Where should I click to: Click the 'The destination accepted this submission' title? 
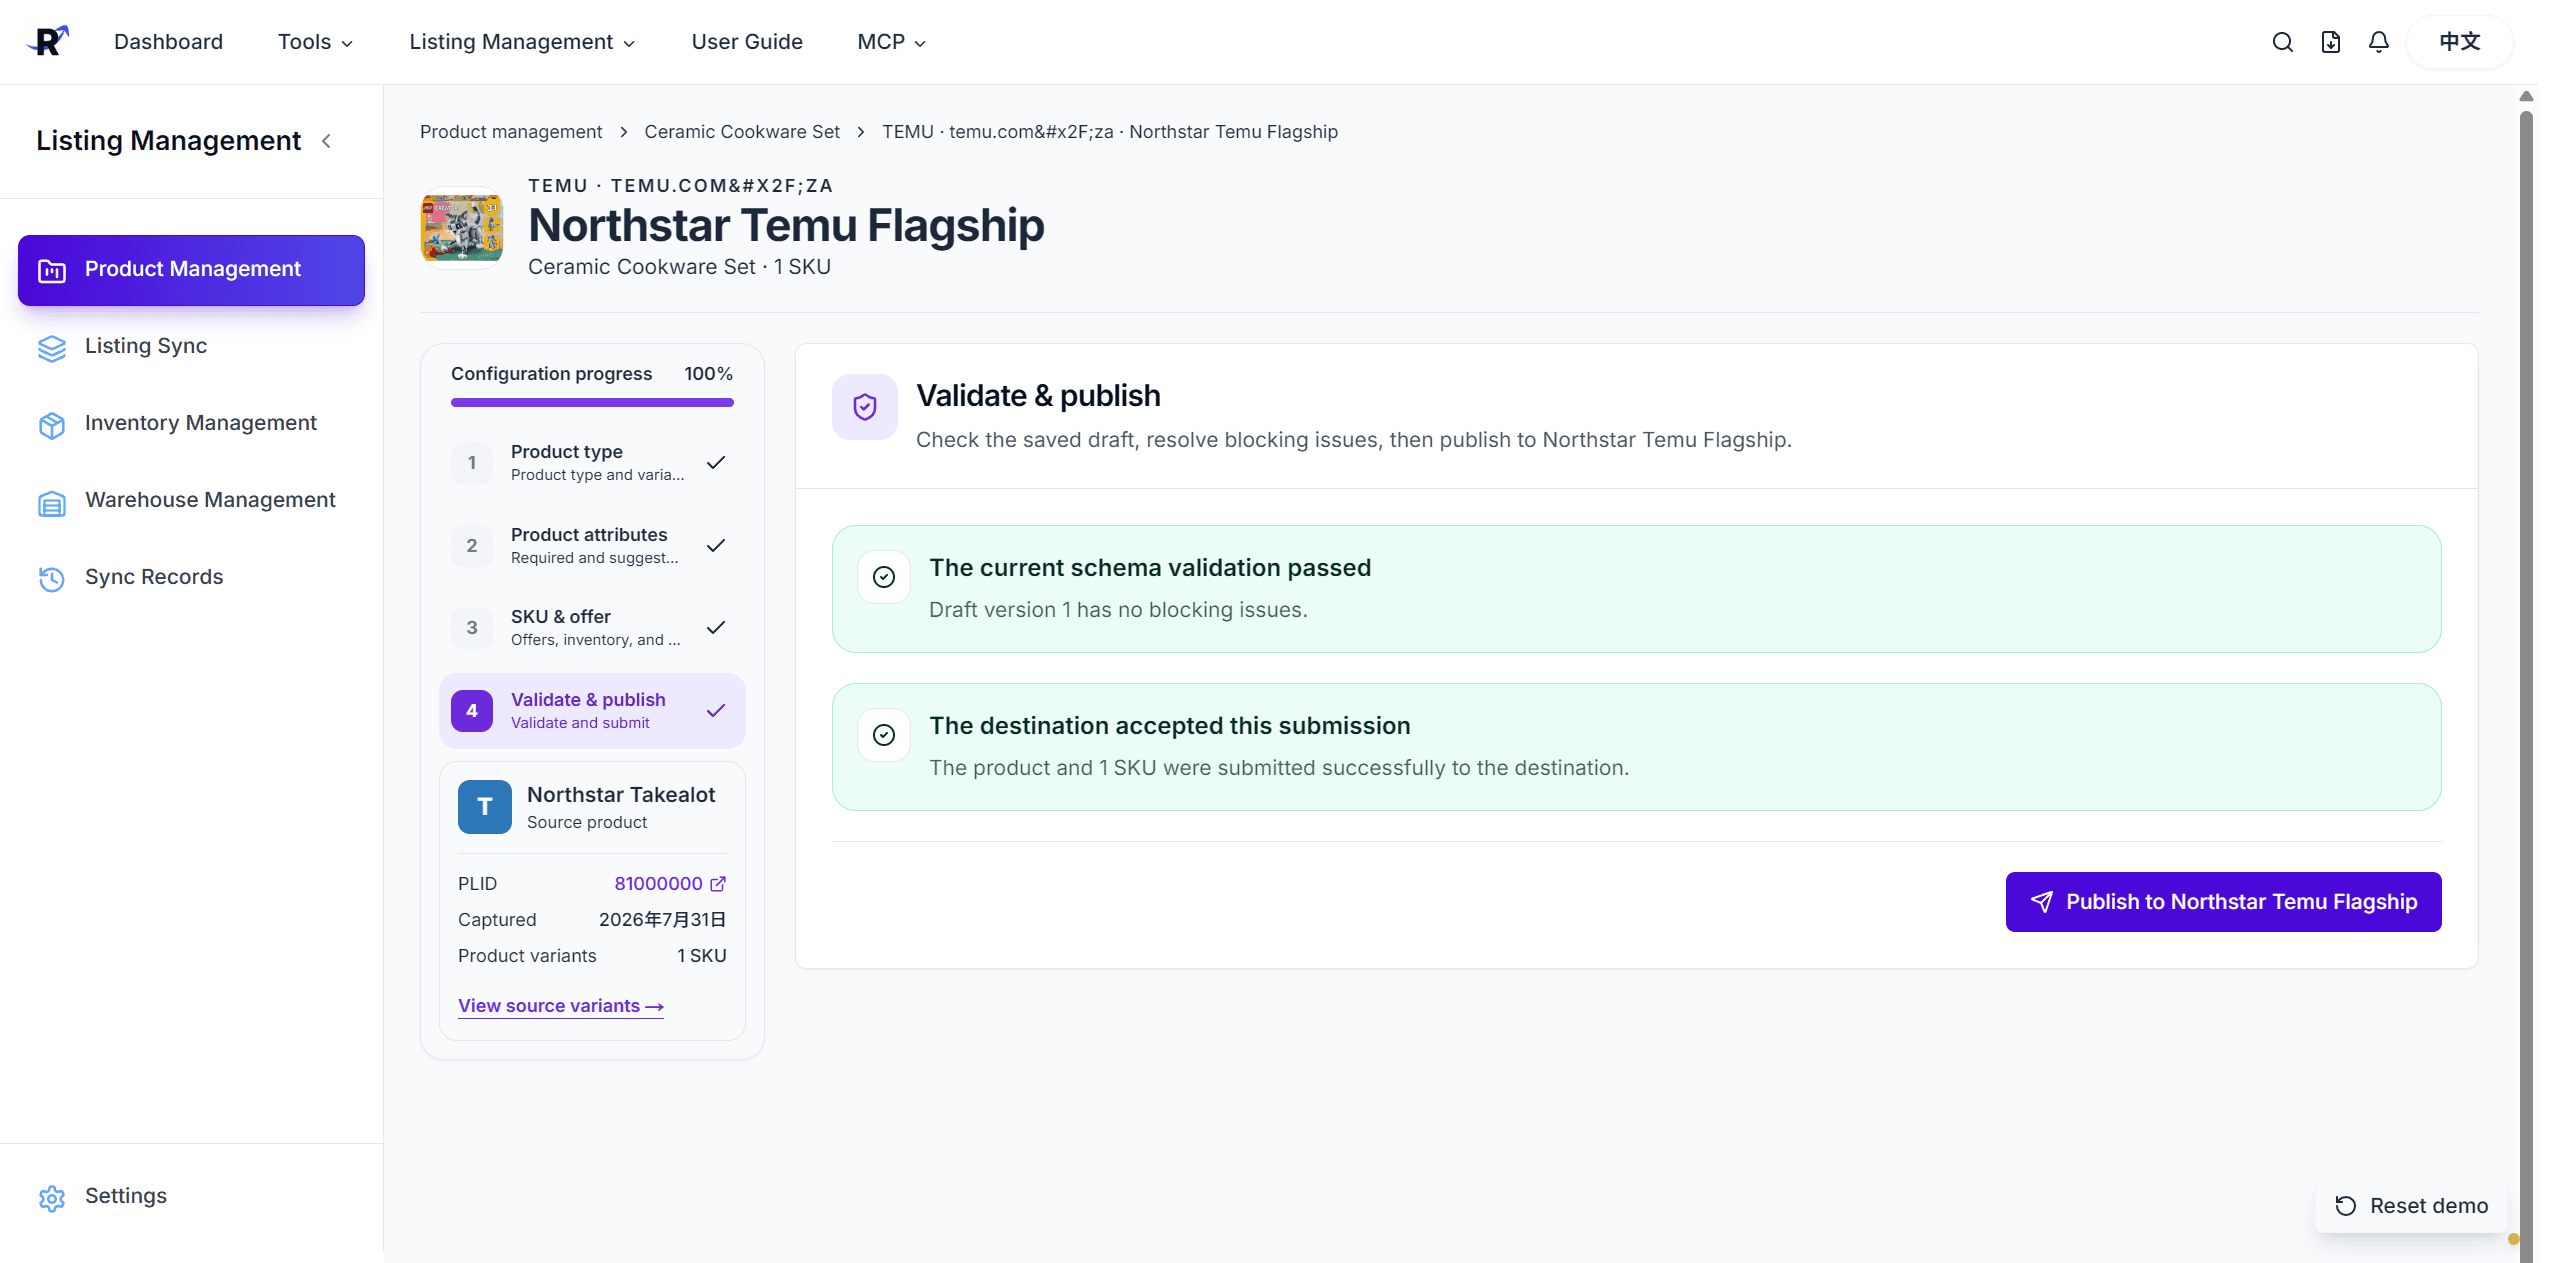pos(1170,726)
